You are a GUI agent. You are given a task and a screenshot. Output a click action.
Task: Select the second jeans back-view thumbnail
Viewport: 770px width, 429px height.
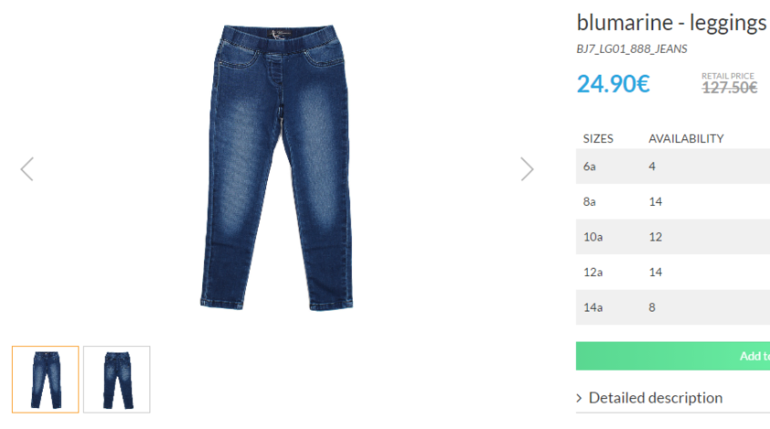(x=117, y=379)
